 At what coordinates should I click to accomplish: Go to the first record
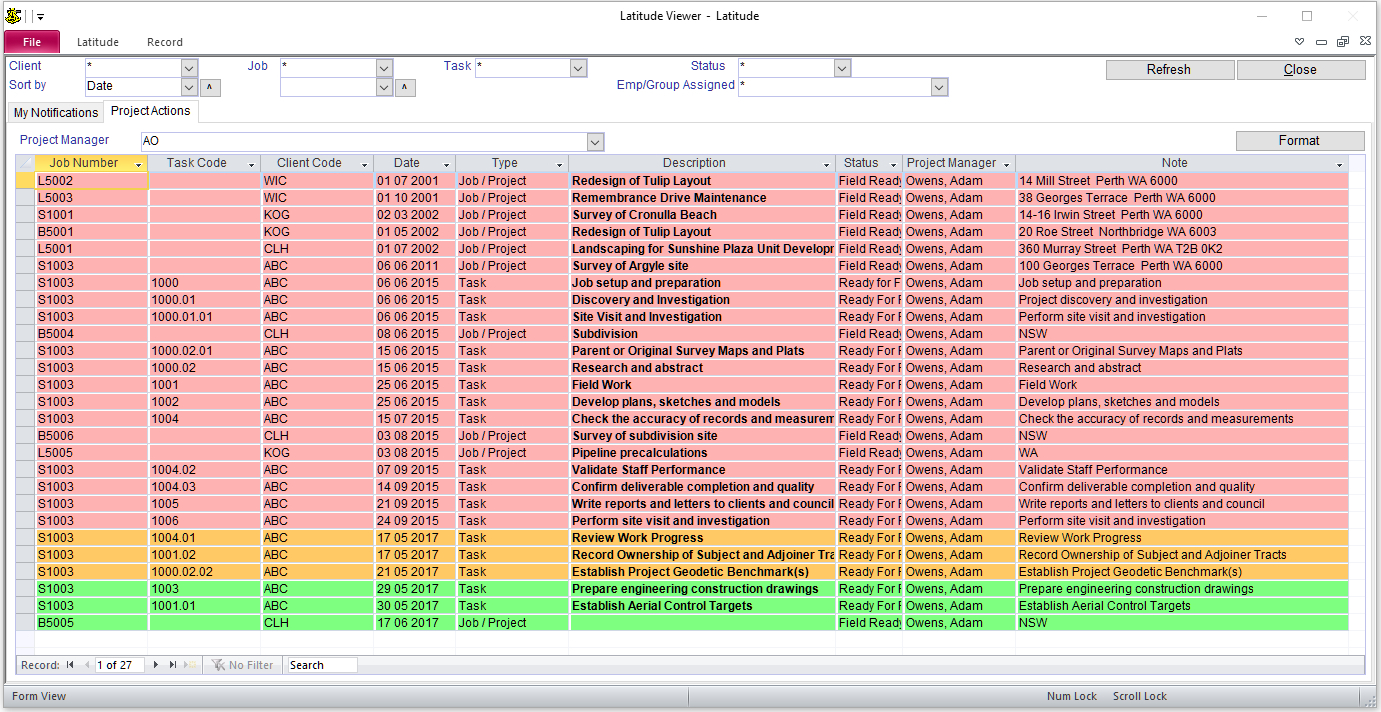pos(70,665)
